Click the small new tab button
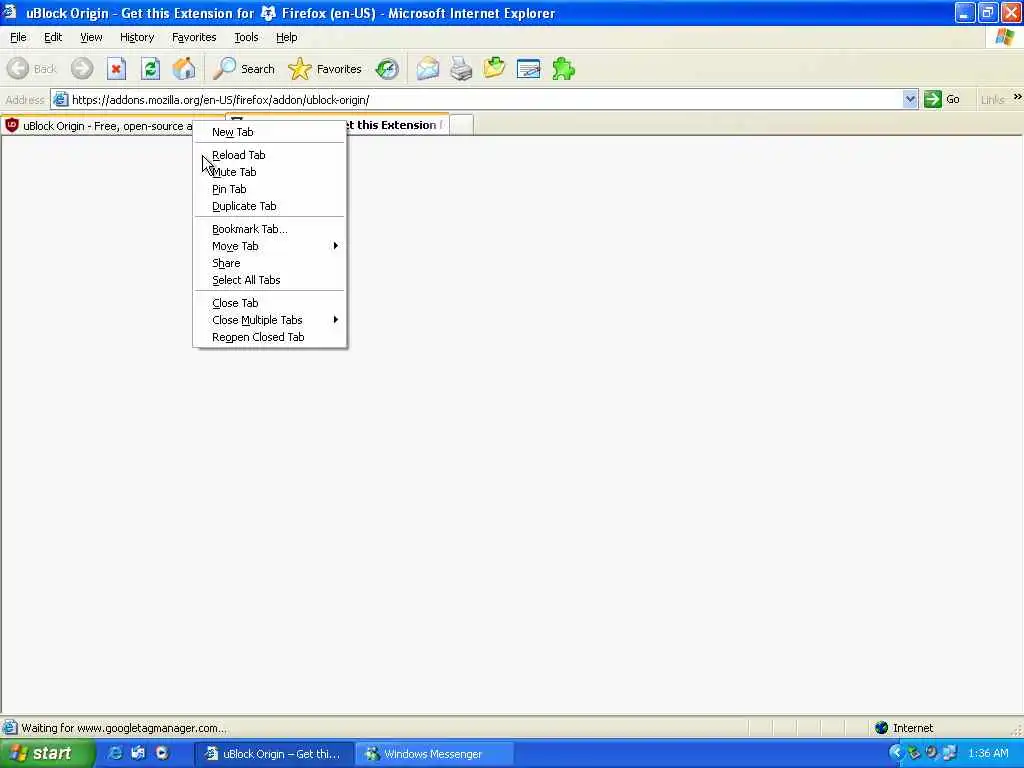The height and width of the screenshot is (768, 1024). pyautogui.click(x=462, y=125)
